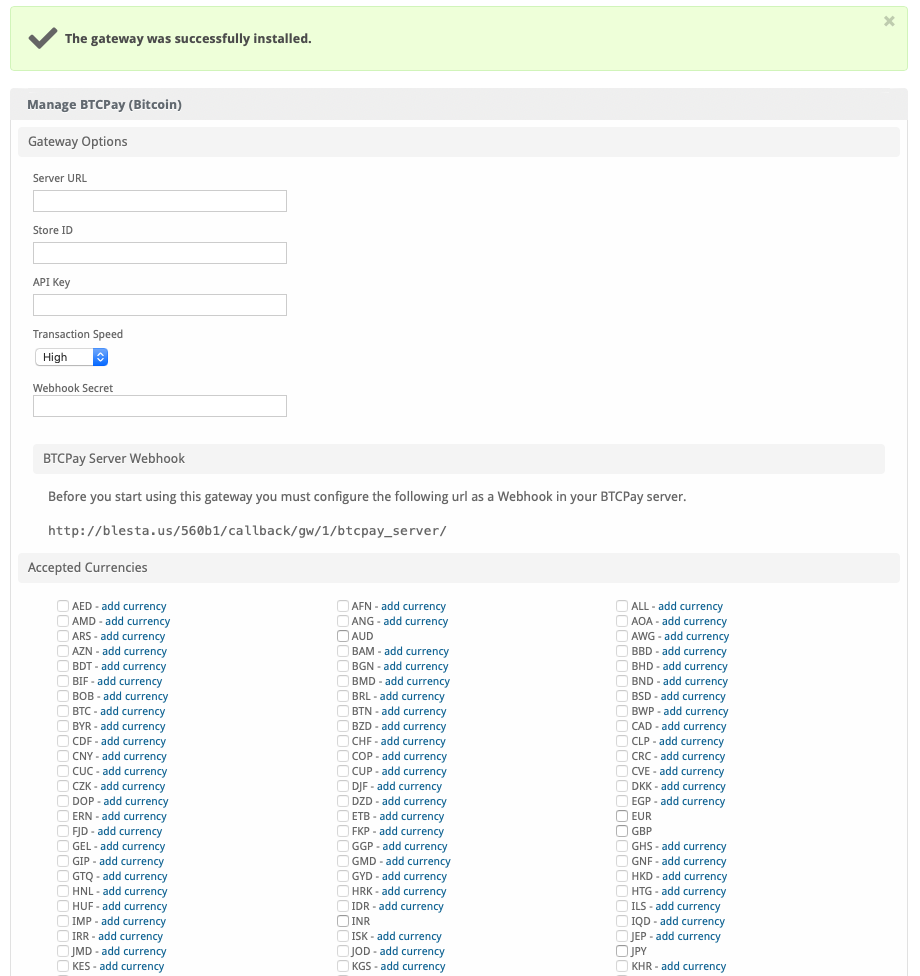Open the Transaction Speed dropdown

71,357
